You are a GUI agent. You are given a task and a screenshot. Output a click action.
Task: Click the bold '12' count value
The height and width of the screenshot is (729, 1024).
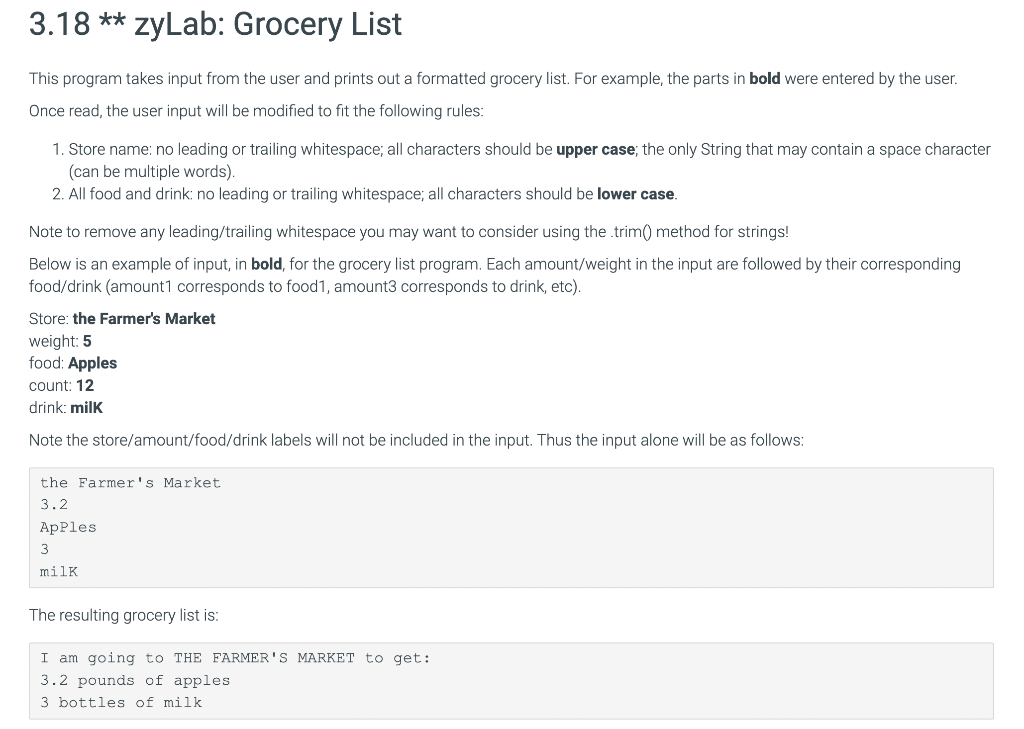pos(85,385)
